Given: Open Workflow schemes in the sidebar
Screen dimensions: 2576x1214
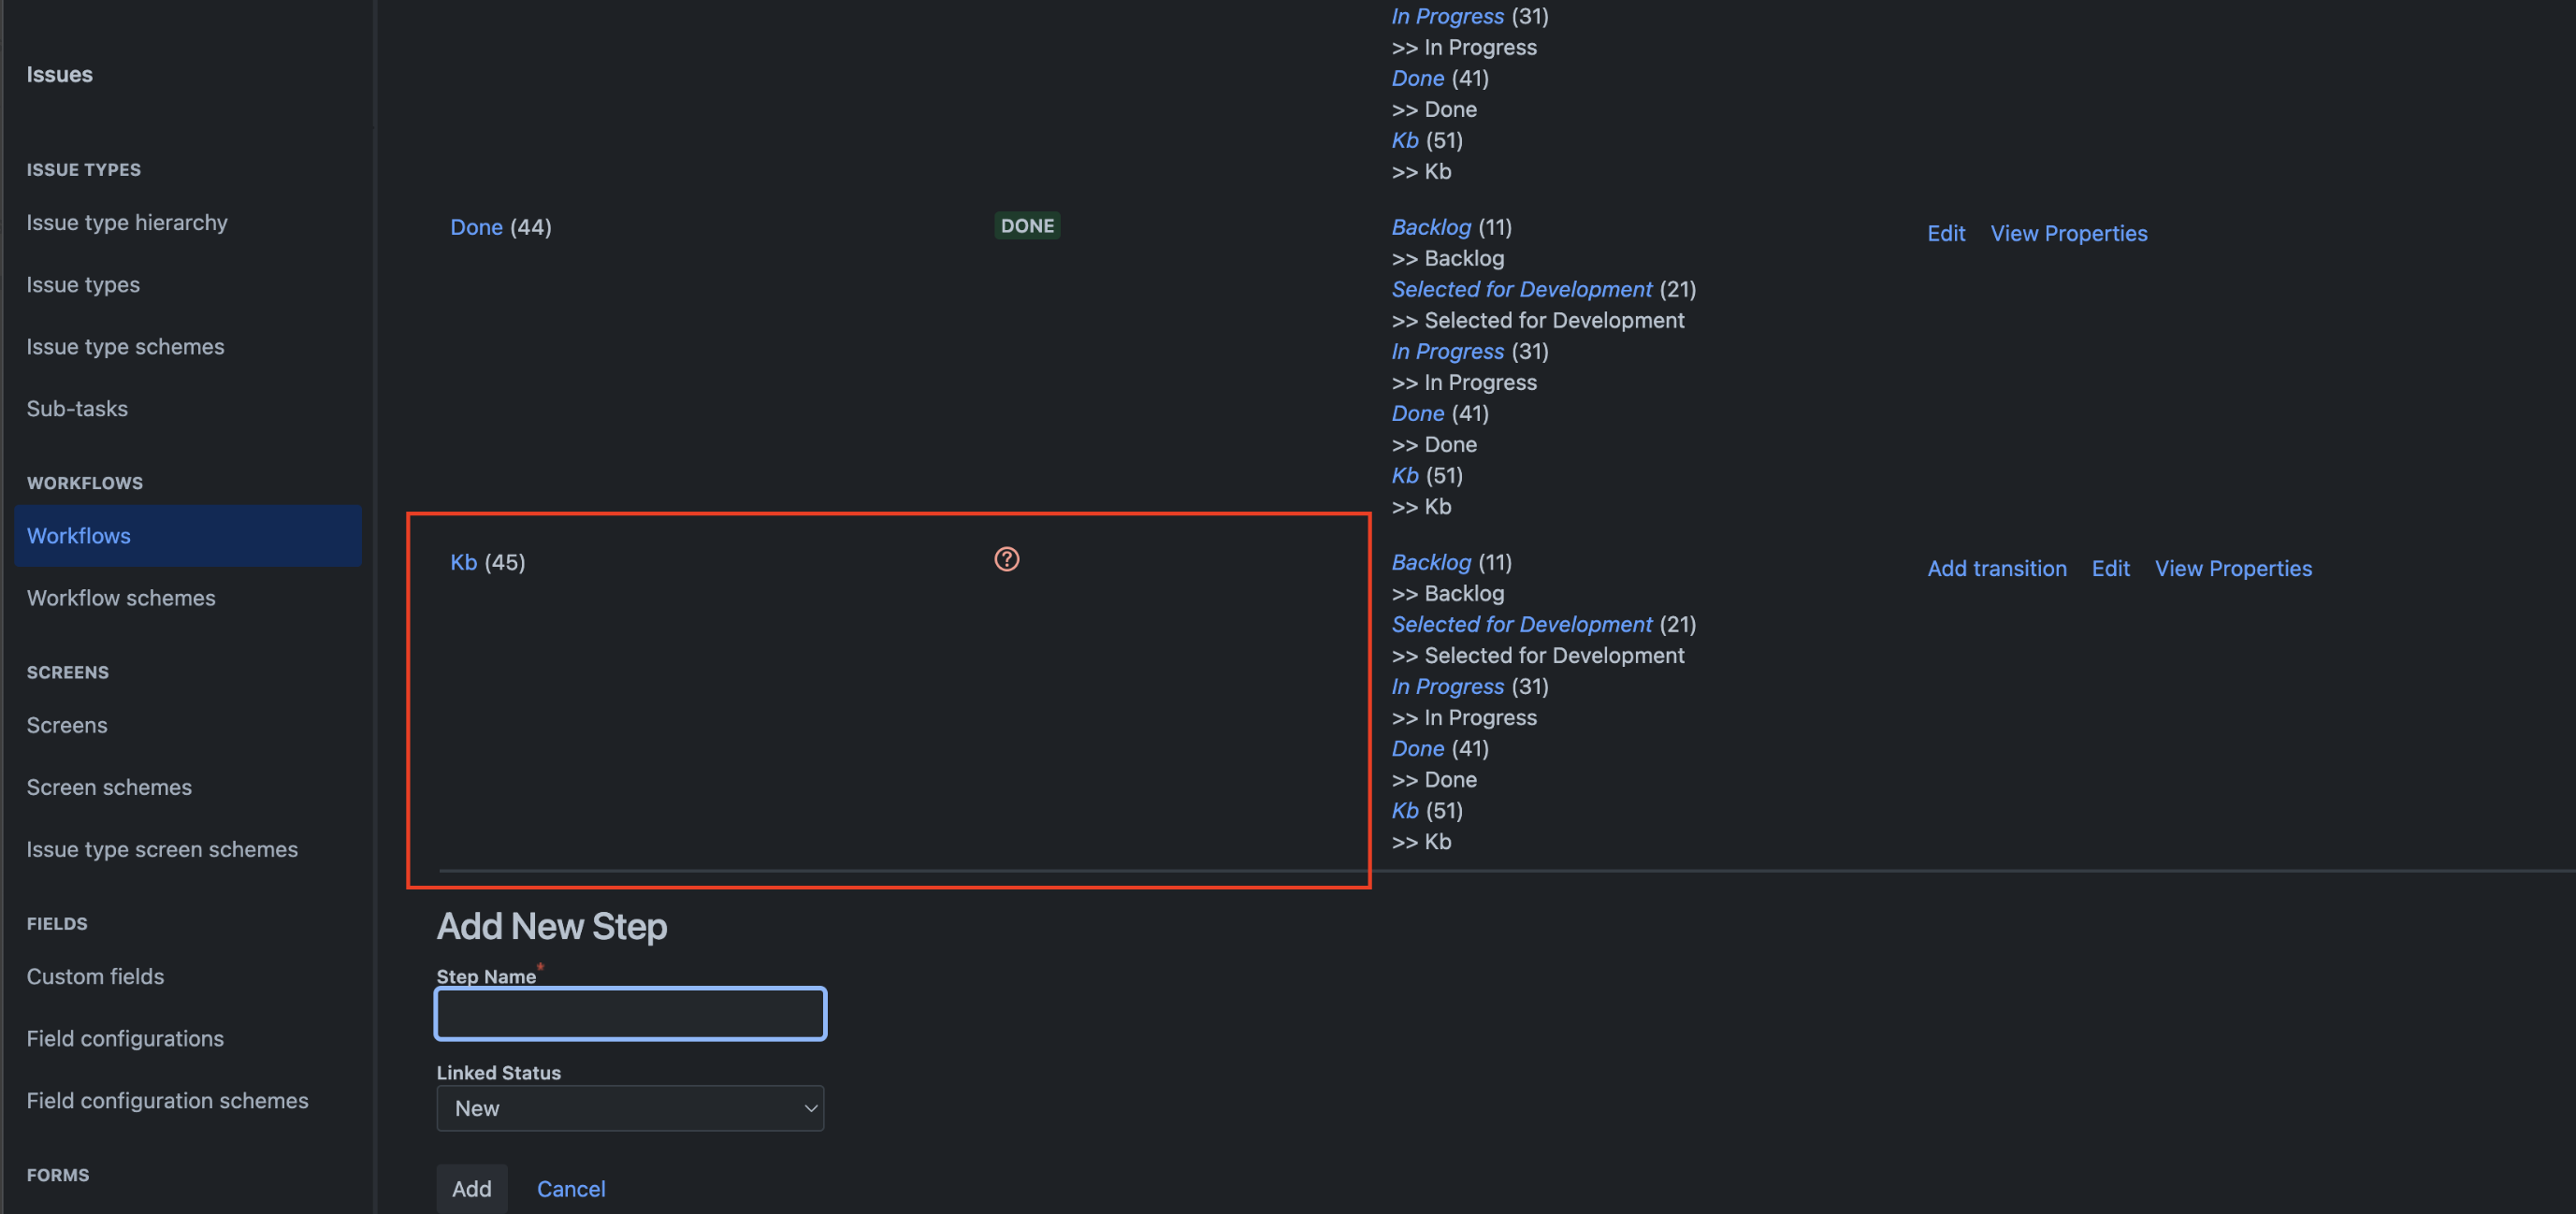Looking at the screenshot, I should [121, 598].
